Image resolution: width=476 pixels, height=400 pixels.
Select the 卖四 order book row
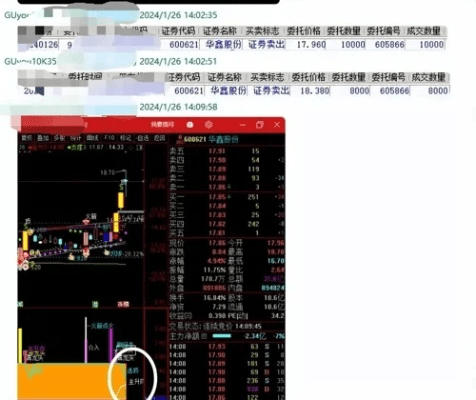(x=227, y=160)
